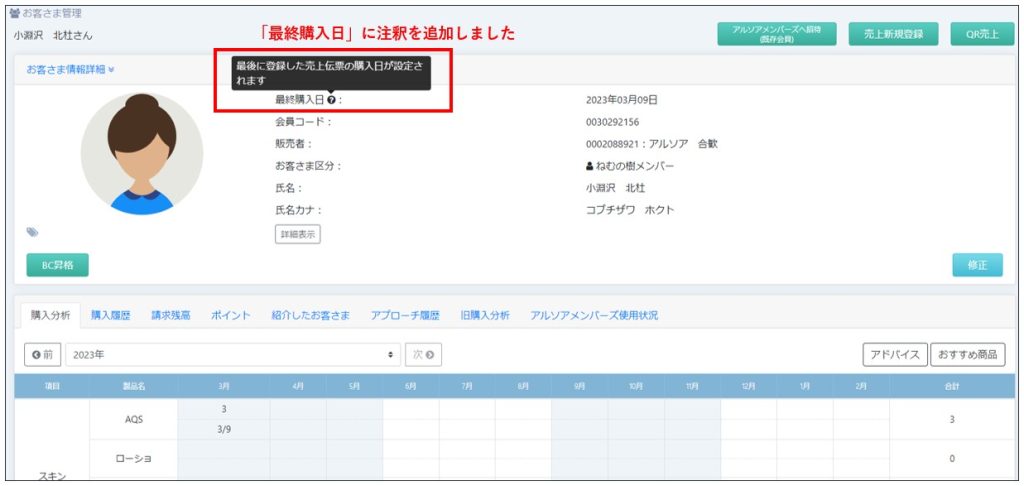Switch to the アプローチ履歴 tab

[405, 315]
